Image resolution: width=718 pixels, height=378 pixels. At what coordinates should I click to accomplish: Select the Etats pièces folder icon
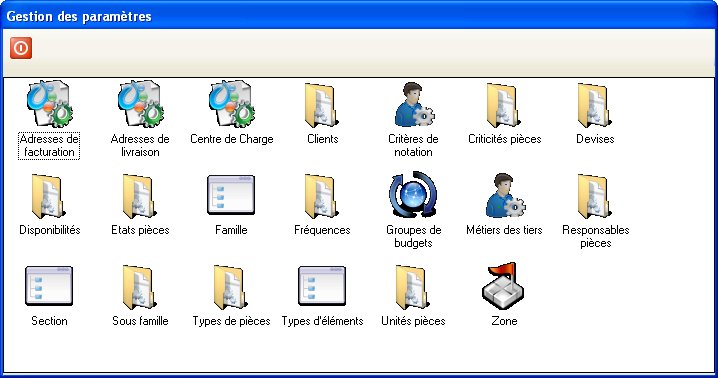[140, 197]
